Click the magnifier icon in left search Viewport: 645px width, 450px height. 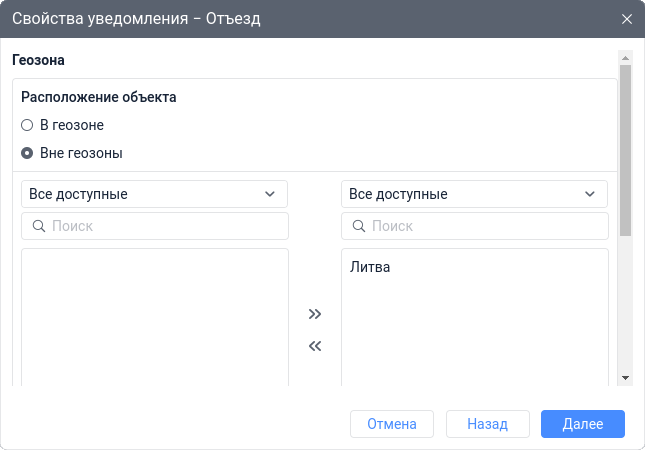[x=39, y=226]
